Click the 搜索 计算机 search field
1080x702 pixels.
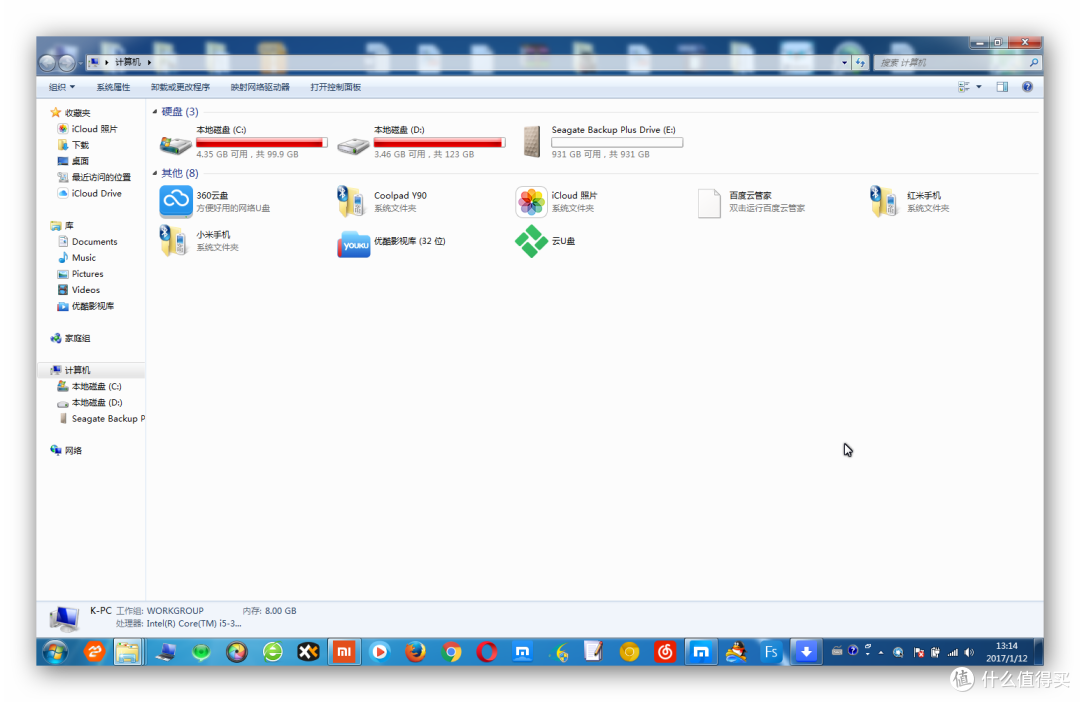957,63
